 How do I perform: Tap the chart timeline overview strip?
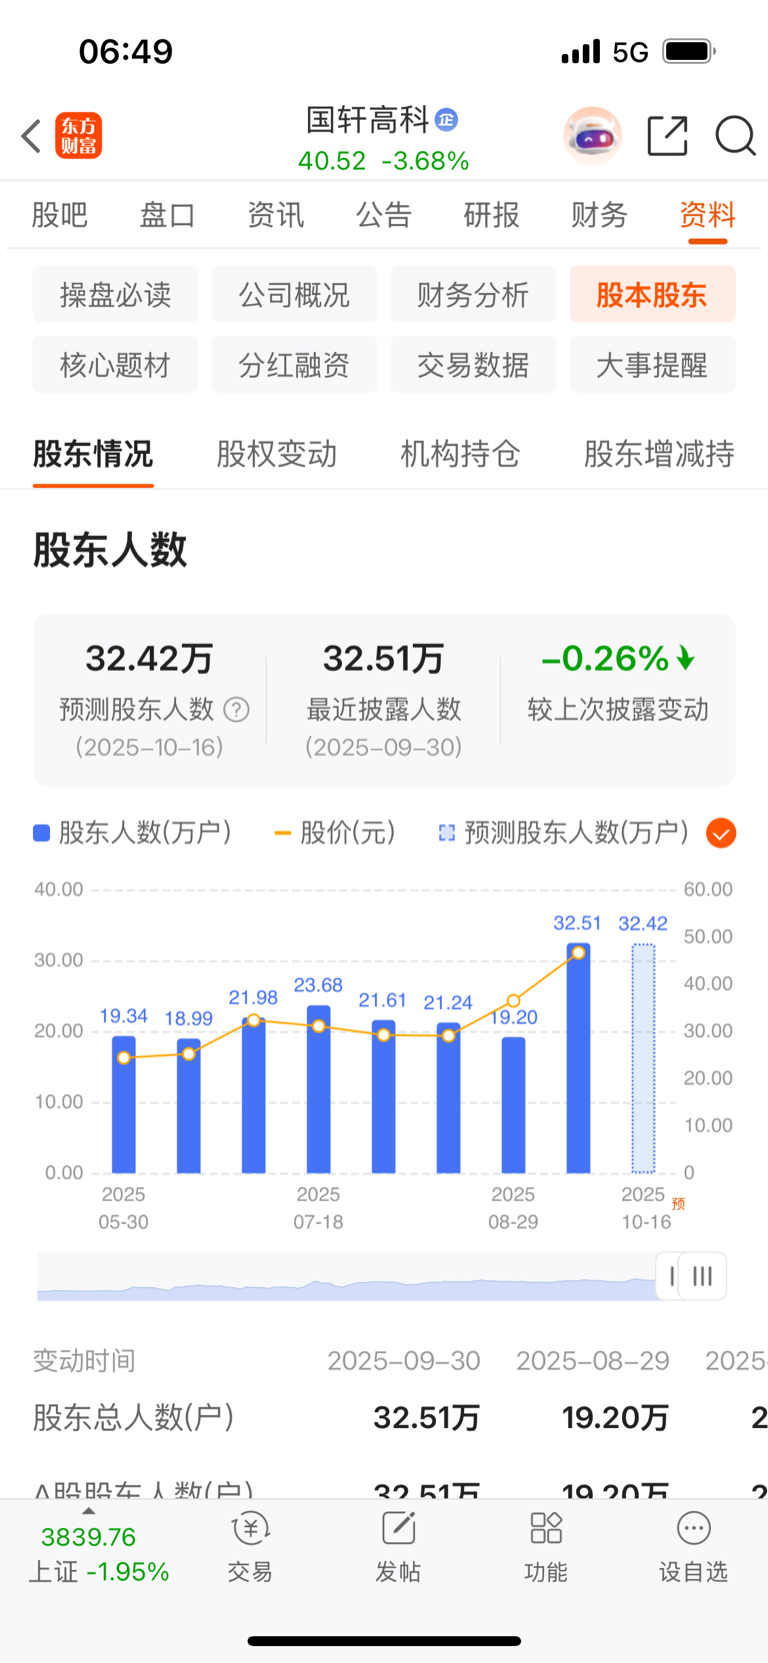[x=346, y=1276]
